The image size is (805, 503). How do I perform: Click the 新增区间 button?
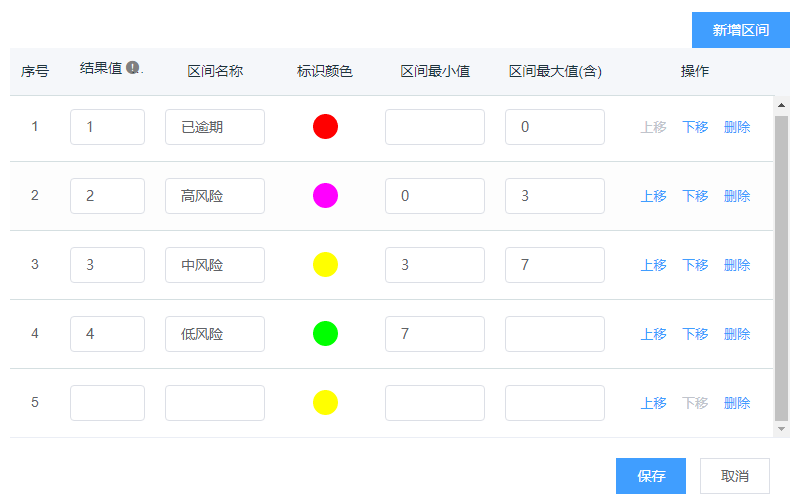(x=740, y=30)
